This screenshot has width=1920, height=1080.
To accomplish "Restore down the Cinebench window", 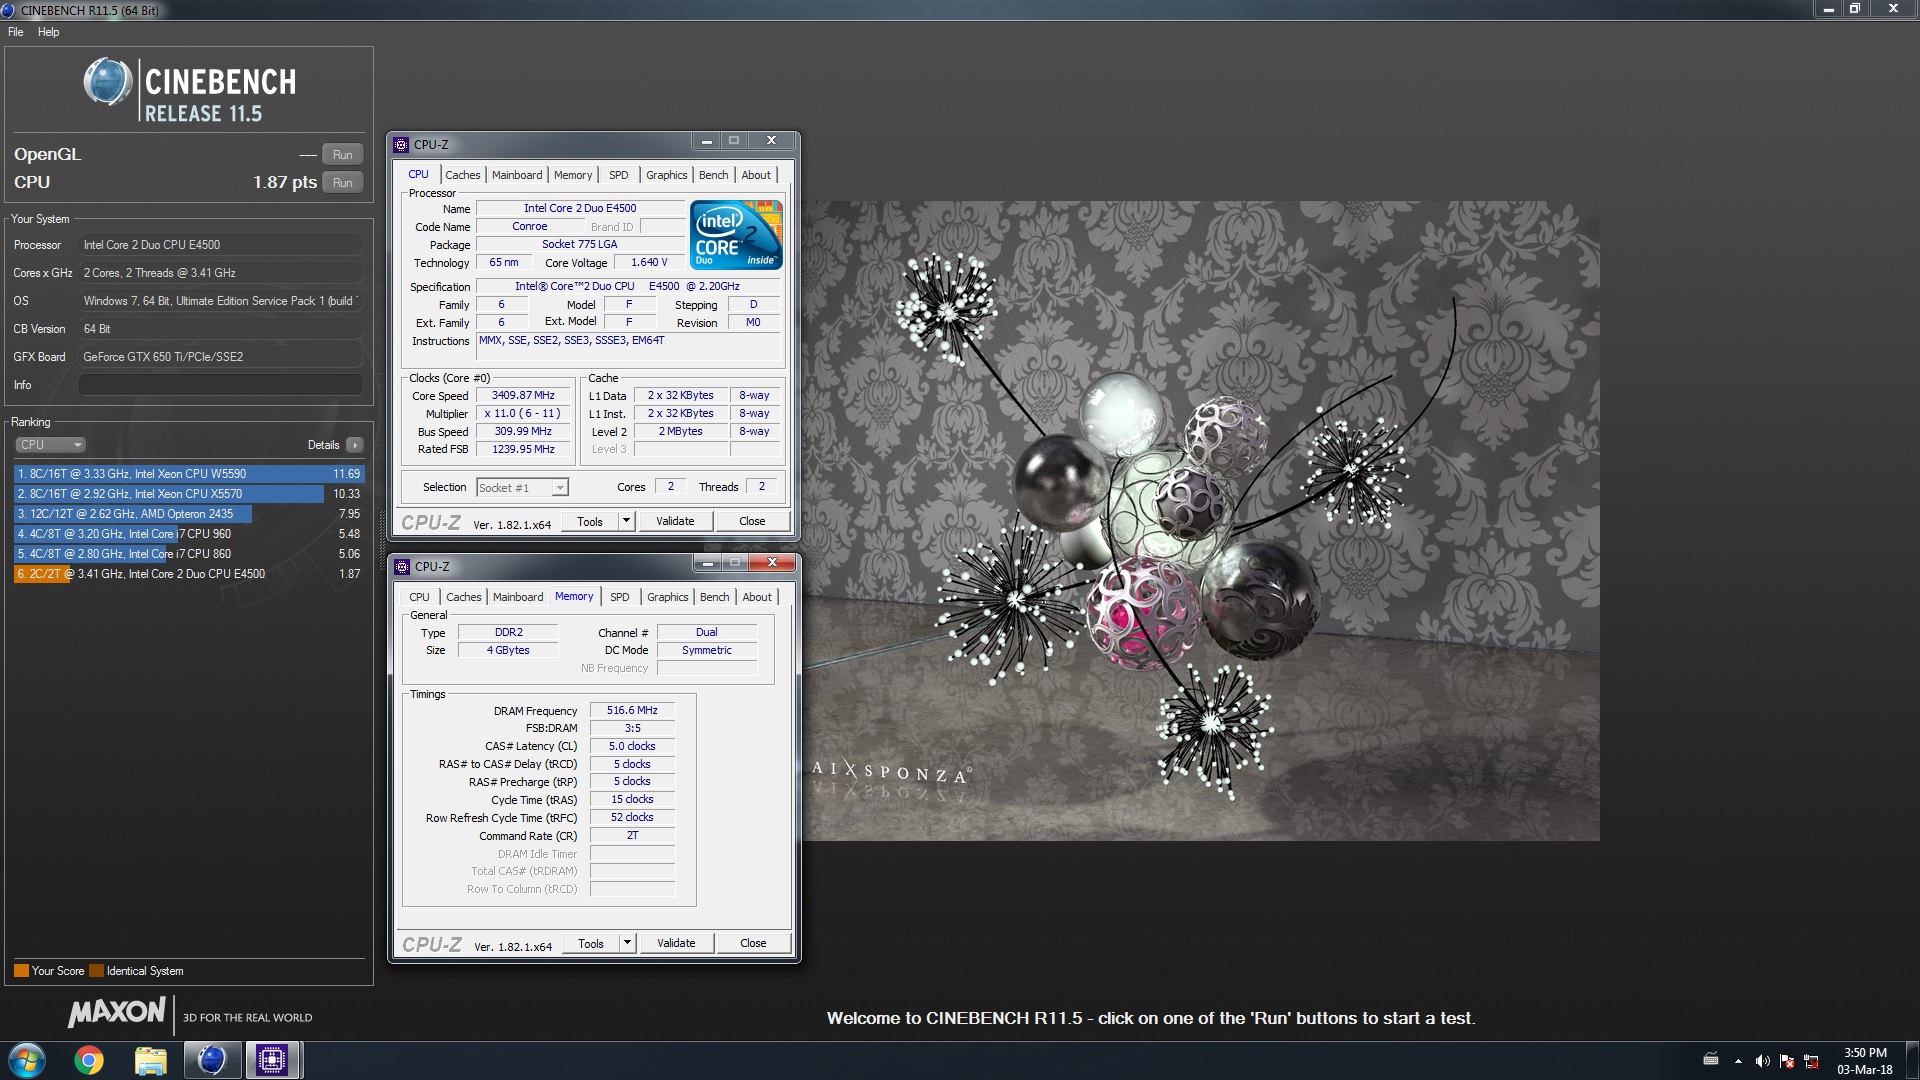I will click(x=1854, y=9).
